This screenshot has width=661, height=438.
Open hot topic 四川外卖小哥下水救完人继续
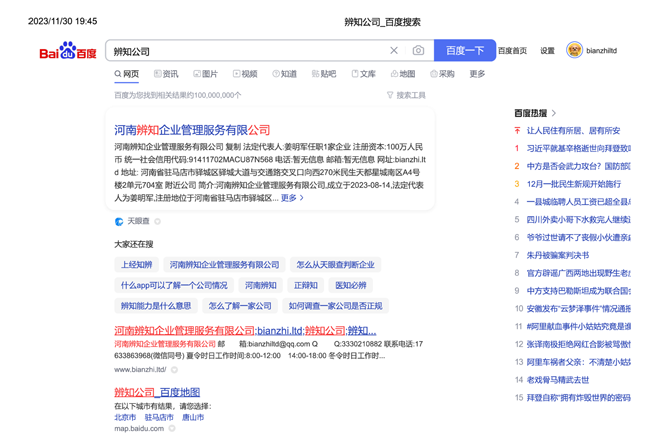(578, 220)
